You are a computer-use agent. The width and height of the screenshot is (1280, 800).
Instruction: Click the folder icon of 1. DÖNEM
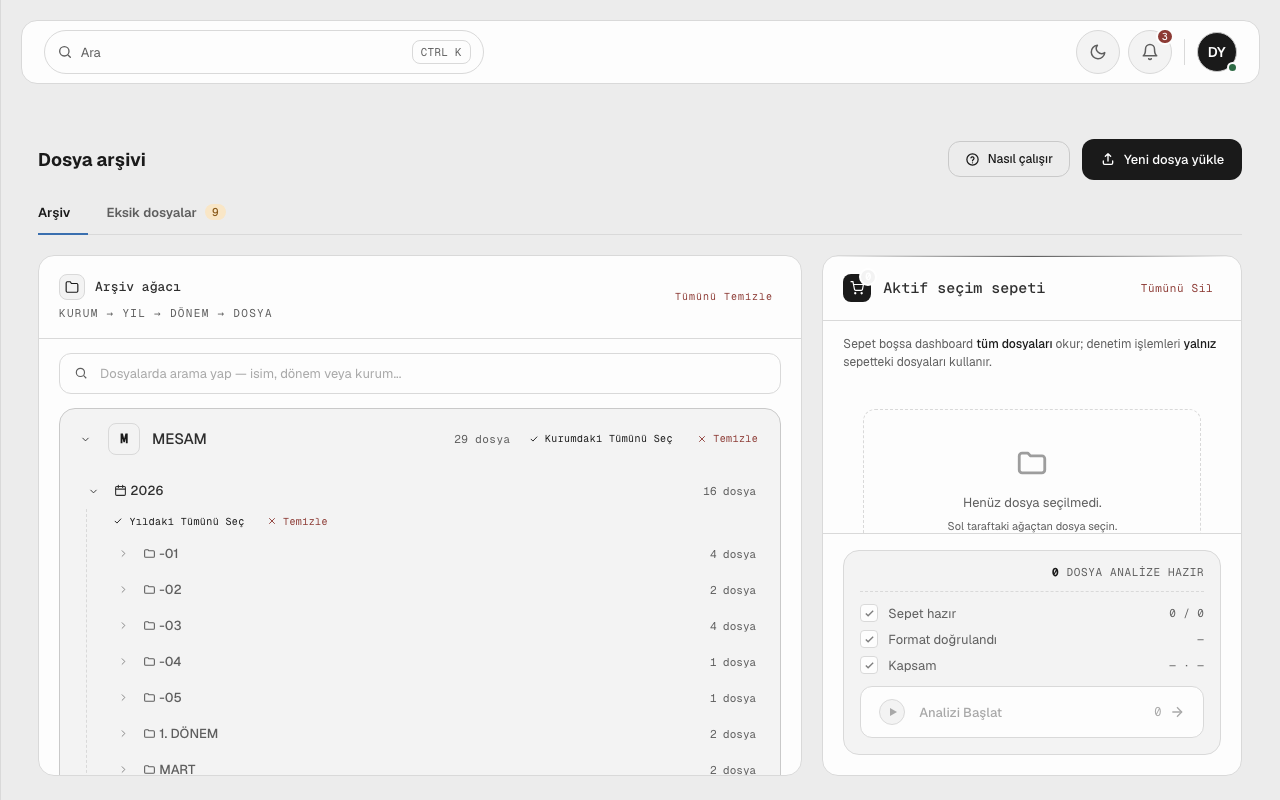(x=149, y=734)
